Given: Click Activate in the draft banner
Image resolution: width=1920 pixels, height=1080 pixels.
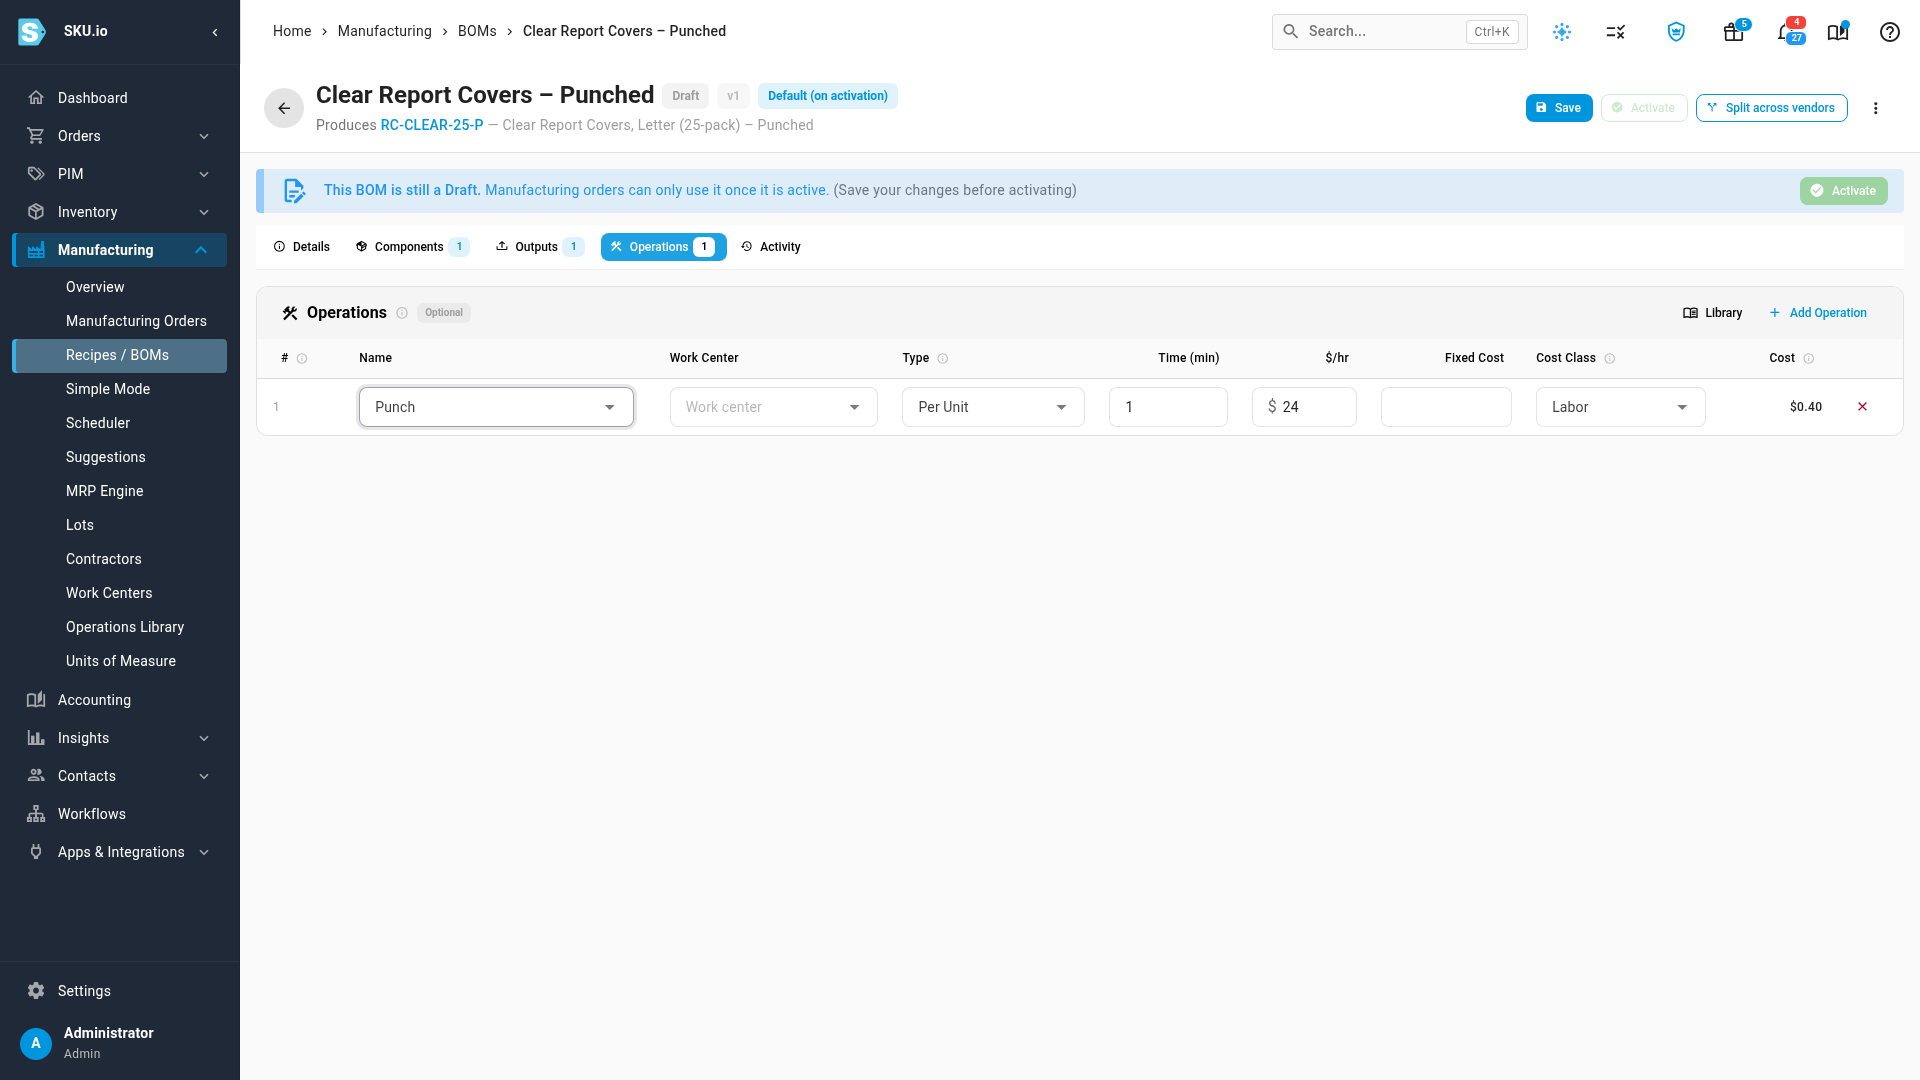Looking at the screenshot, I should [1843, 191].
